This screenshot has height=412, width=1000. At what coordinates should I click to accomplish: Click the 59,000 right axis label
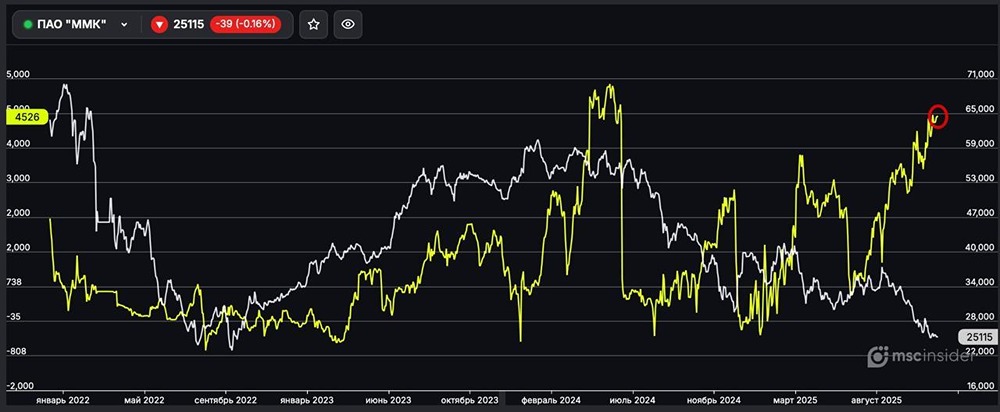981,144
